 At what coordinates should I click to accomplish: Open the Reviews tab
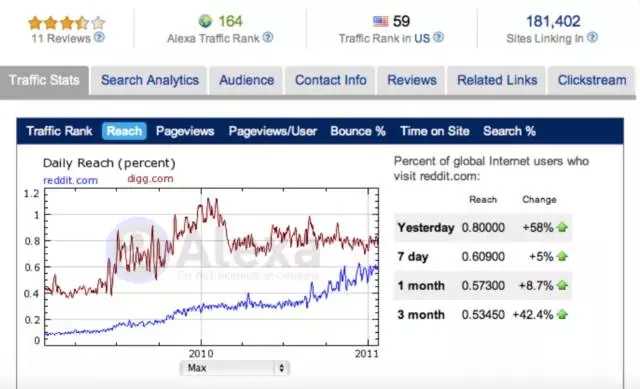(x=411, y=80)
